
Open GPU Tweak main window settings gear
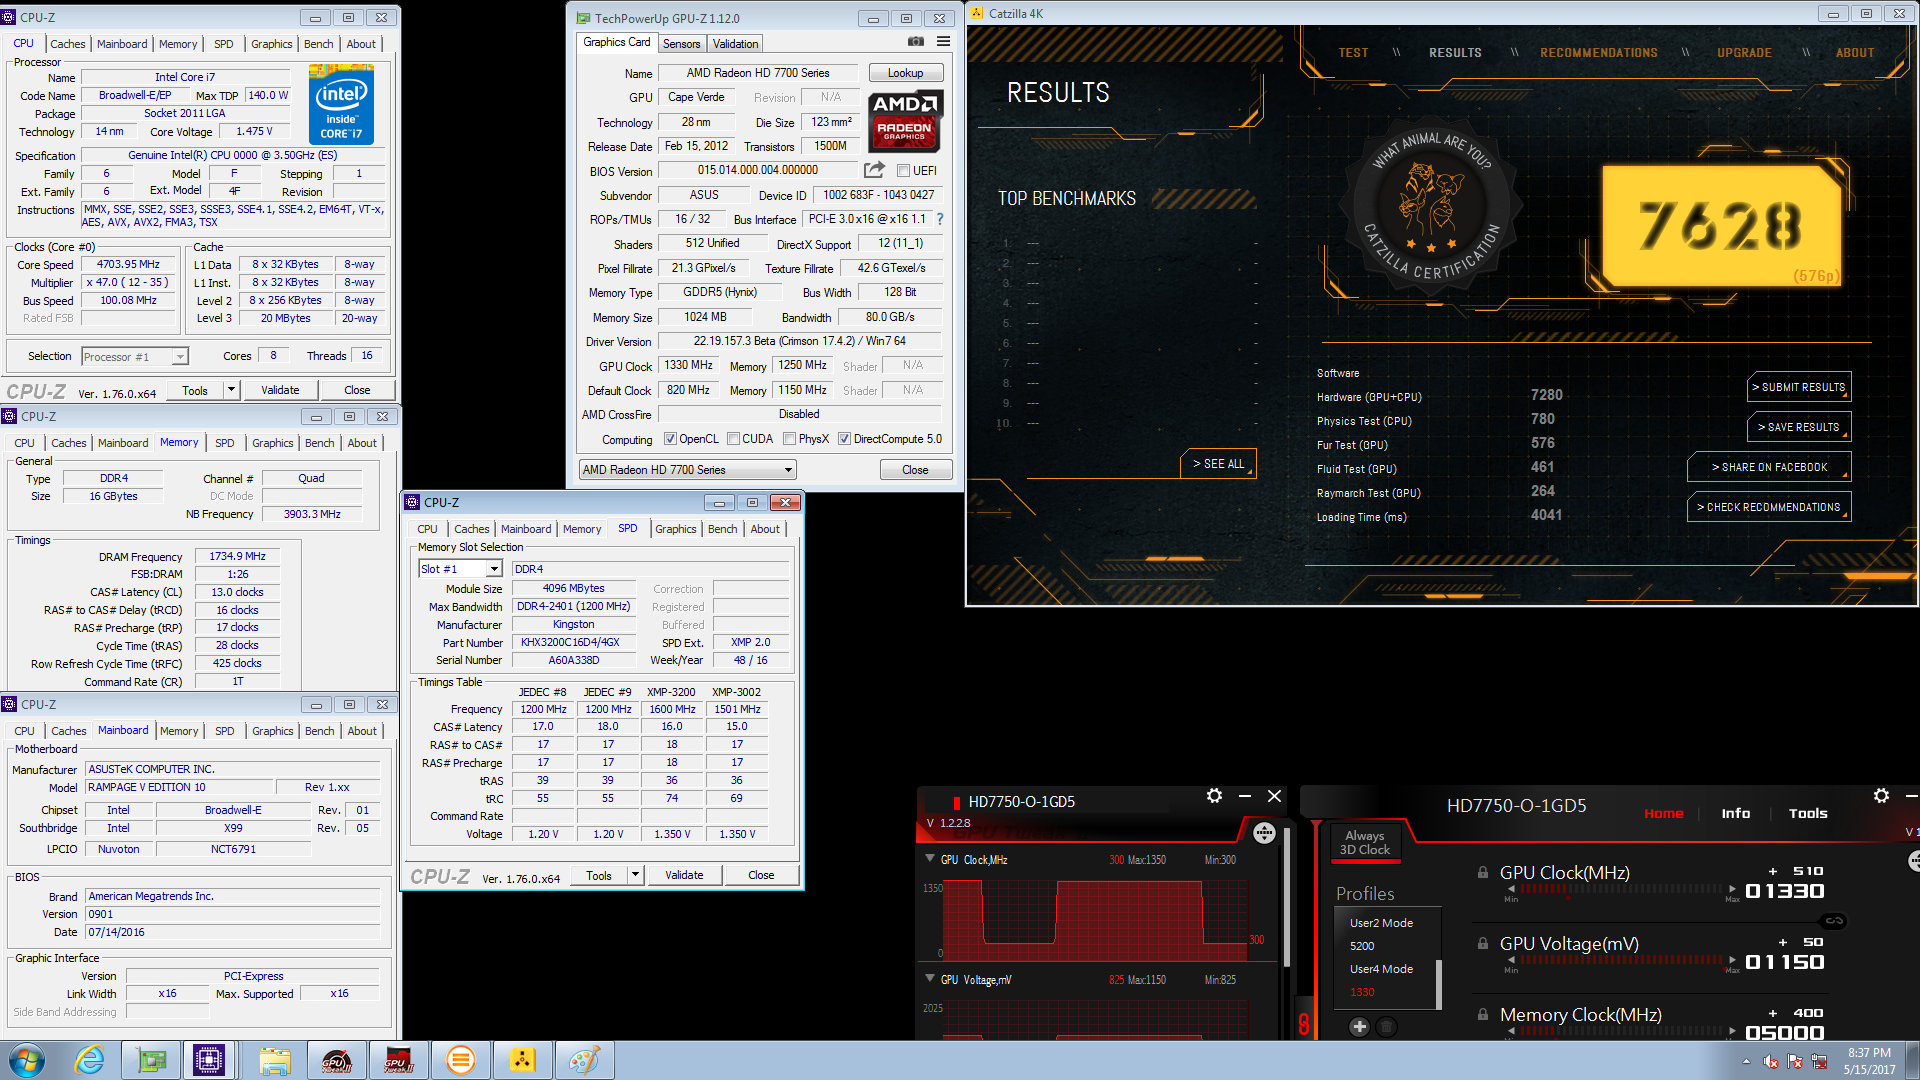(1881, 796)
